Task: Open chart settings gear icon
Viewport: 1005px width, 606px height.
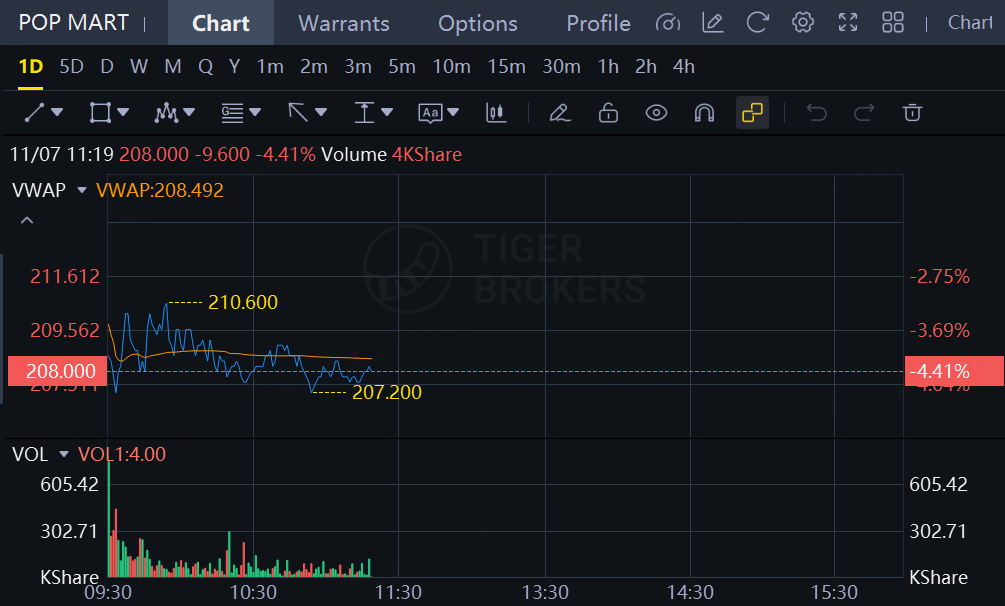Action: point(802,23)
